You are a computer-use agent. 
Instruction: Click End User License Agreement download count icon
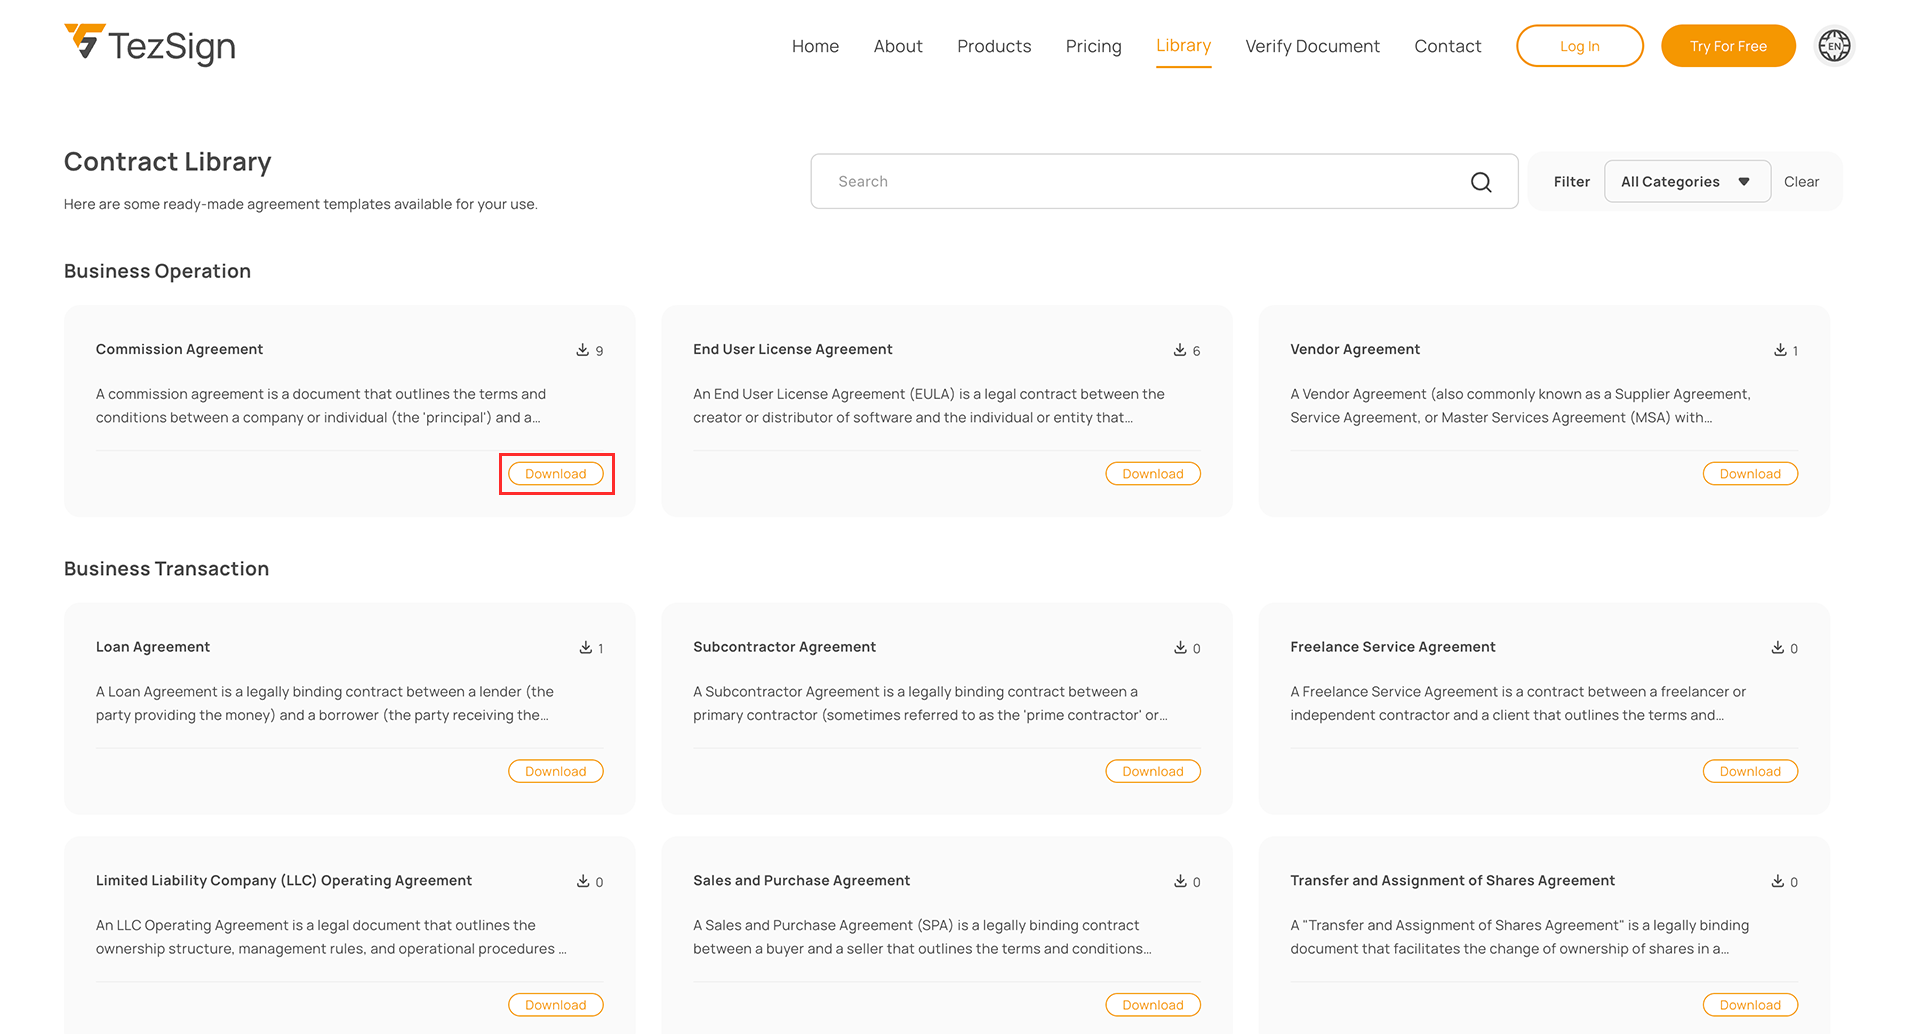pos(1180,350)
